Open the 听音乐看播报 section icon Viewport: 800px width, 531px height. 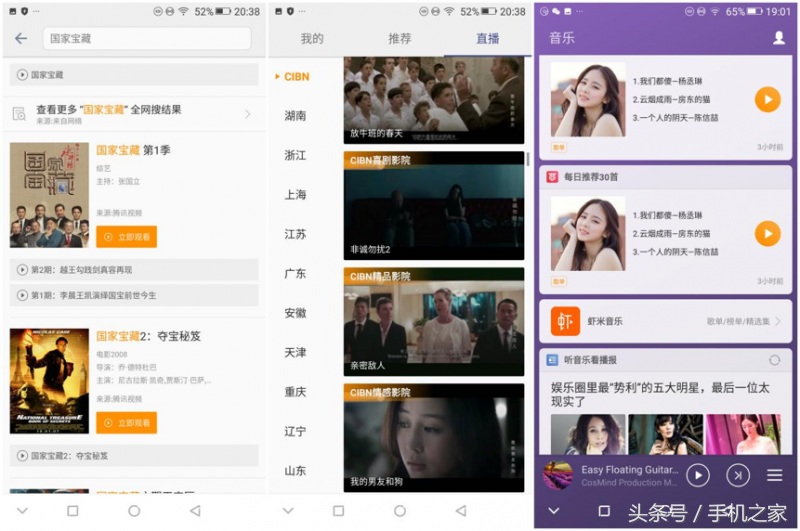click(x=552, y=360)
